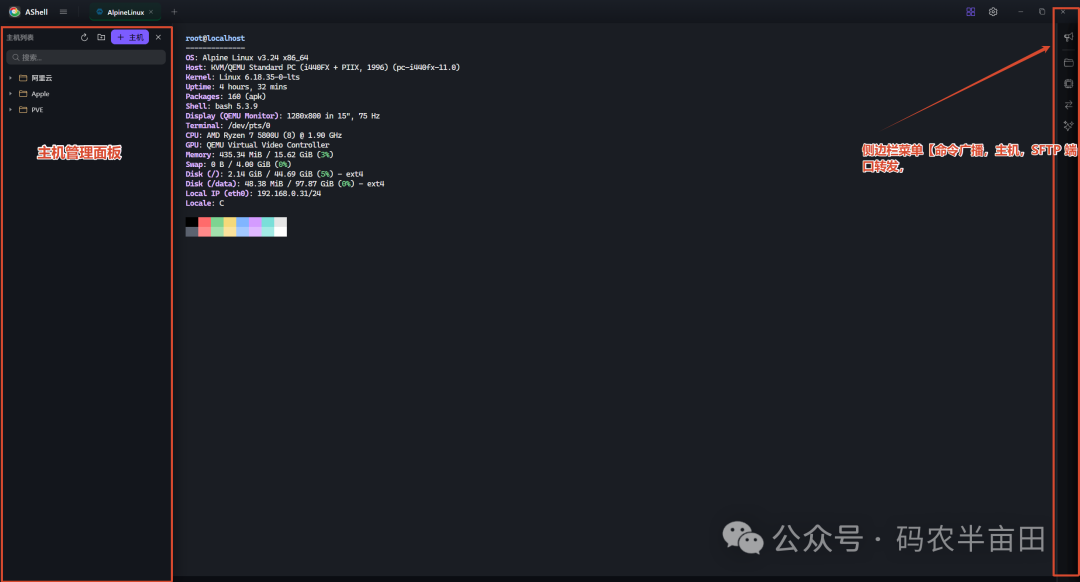
Task: Open the folder icon in right sidebar
Action: 1068,63
